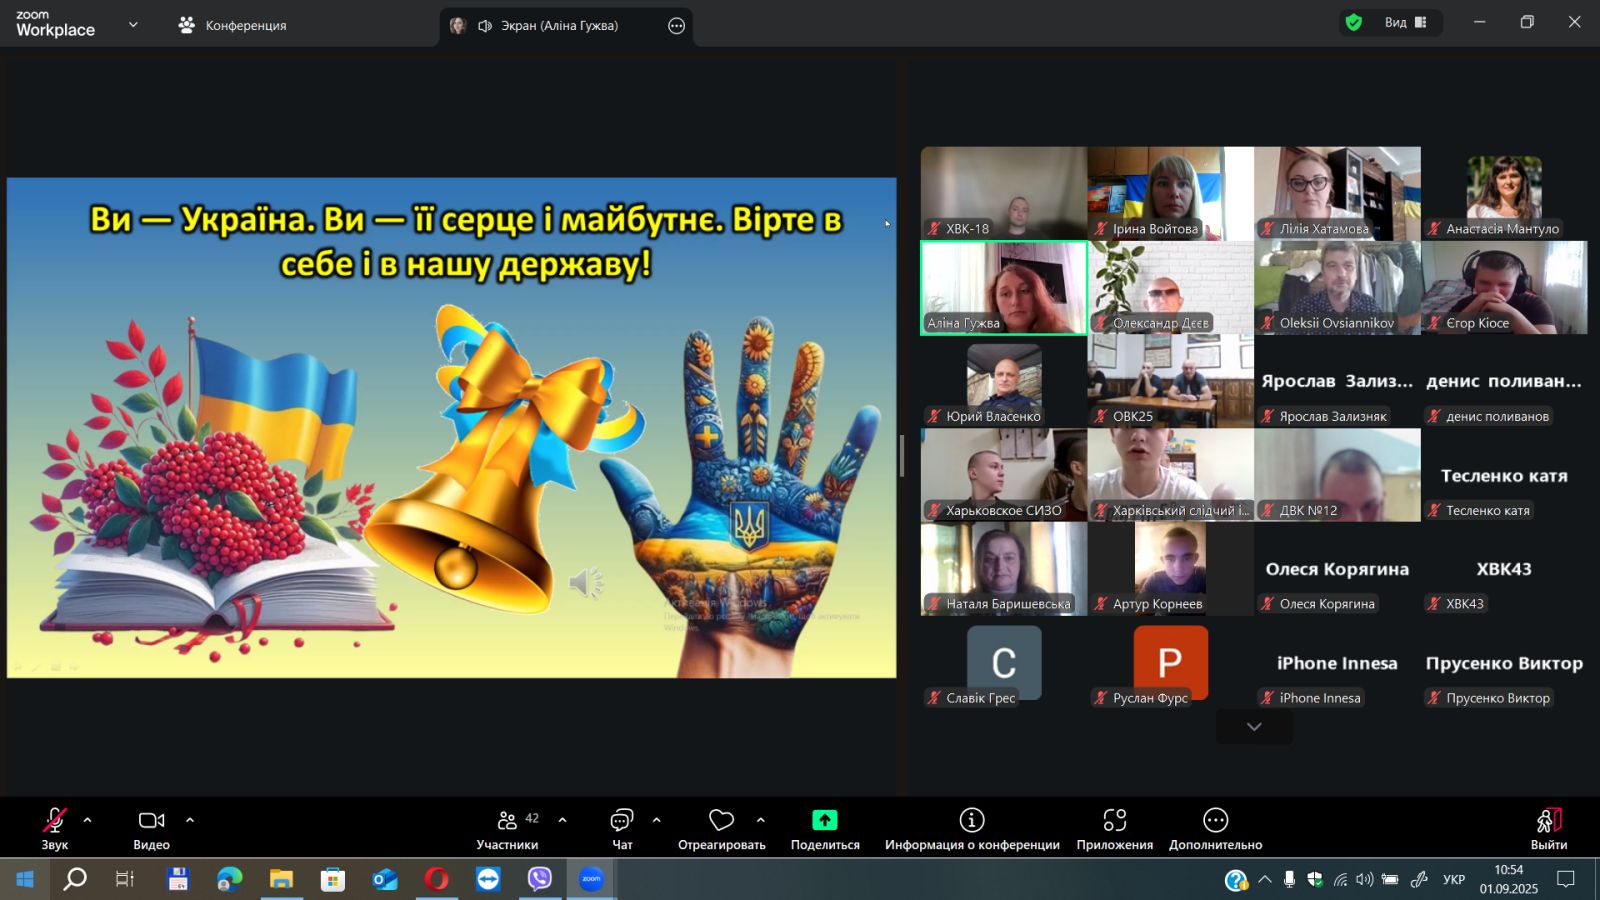The height and width of the screenshot is (900, 1600).
Task: Click the Выйти leave meeting button
Action: 1548,829
